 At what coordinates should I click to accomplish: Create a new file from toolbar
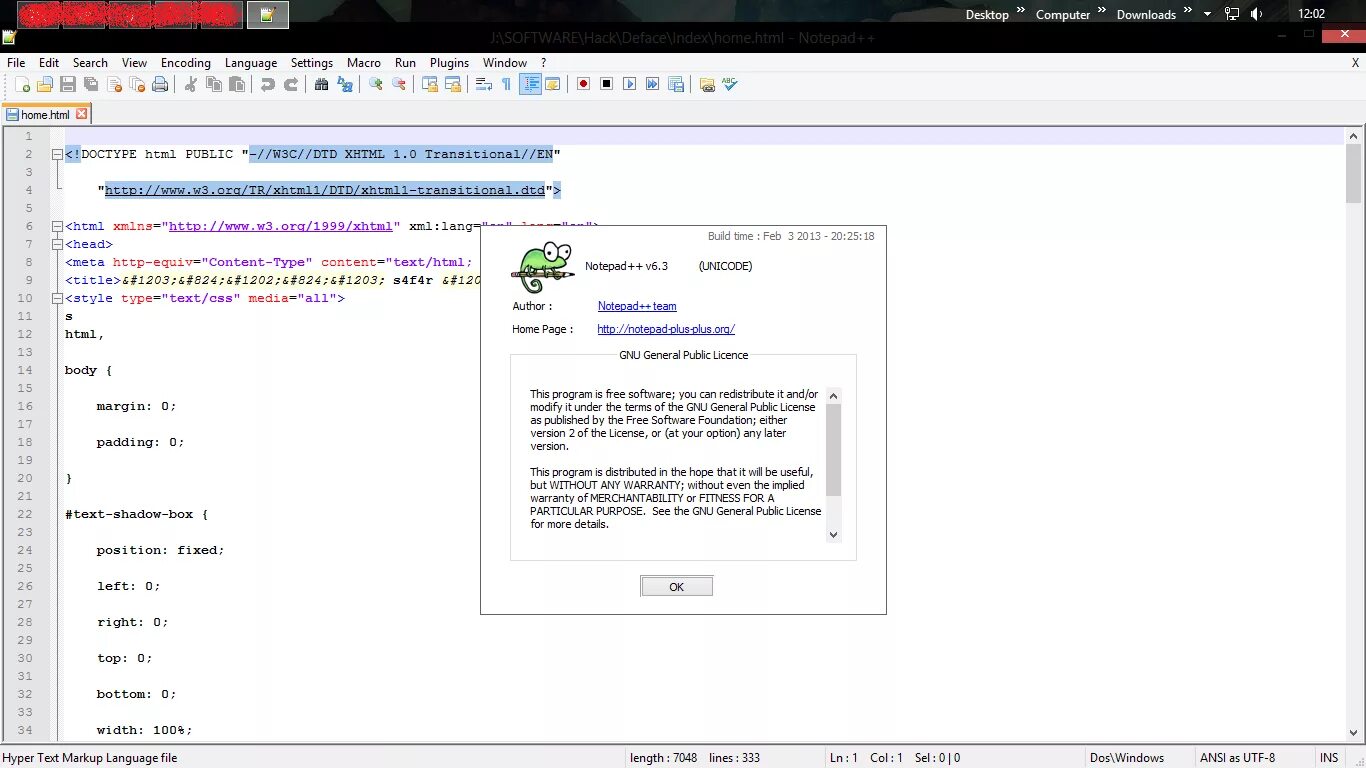point(22,84)
